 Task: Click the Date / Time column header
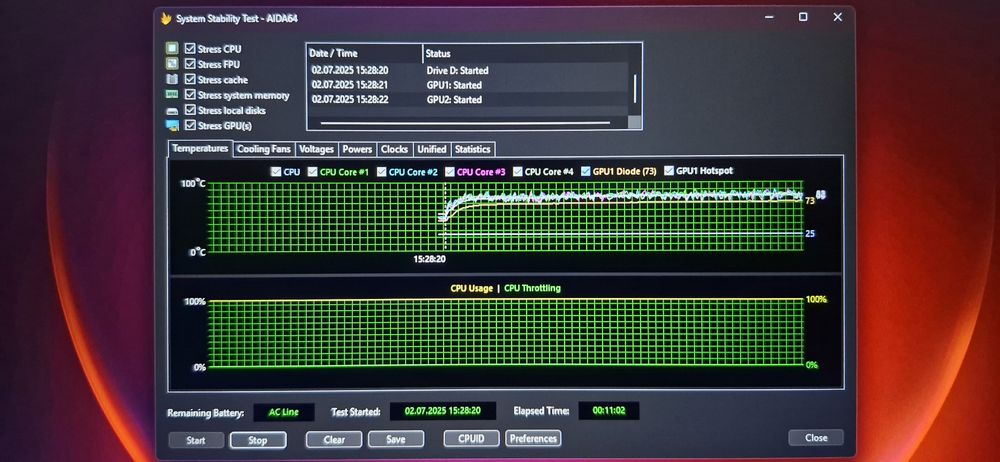365,54
